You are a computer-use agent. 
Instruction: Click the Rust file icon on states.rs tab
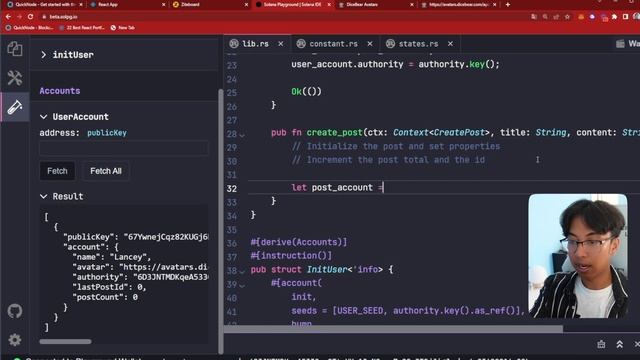390,44
